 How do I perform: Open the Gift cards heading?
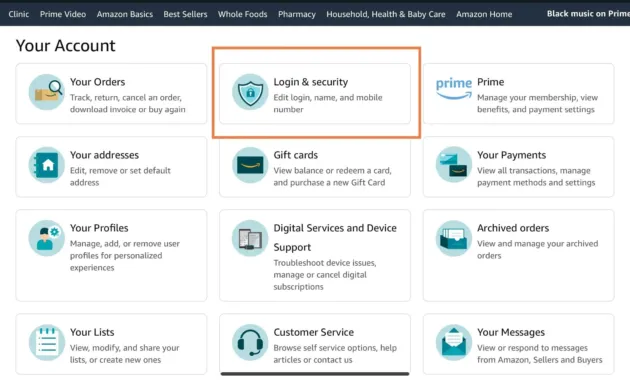point(295,155)
